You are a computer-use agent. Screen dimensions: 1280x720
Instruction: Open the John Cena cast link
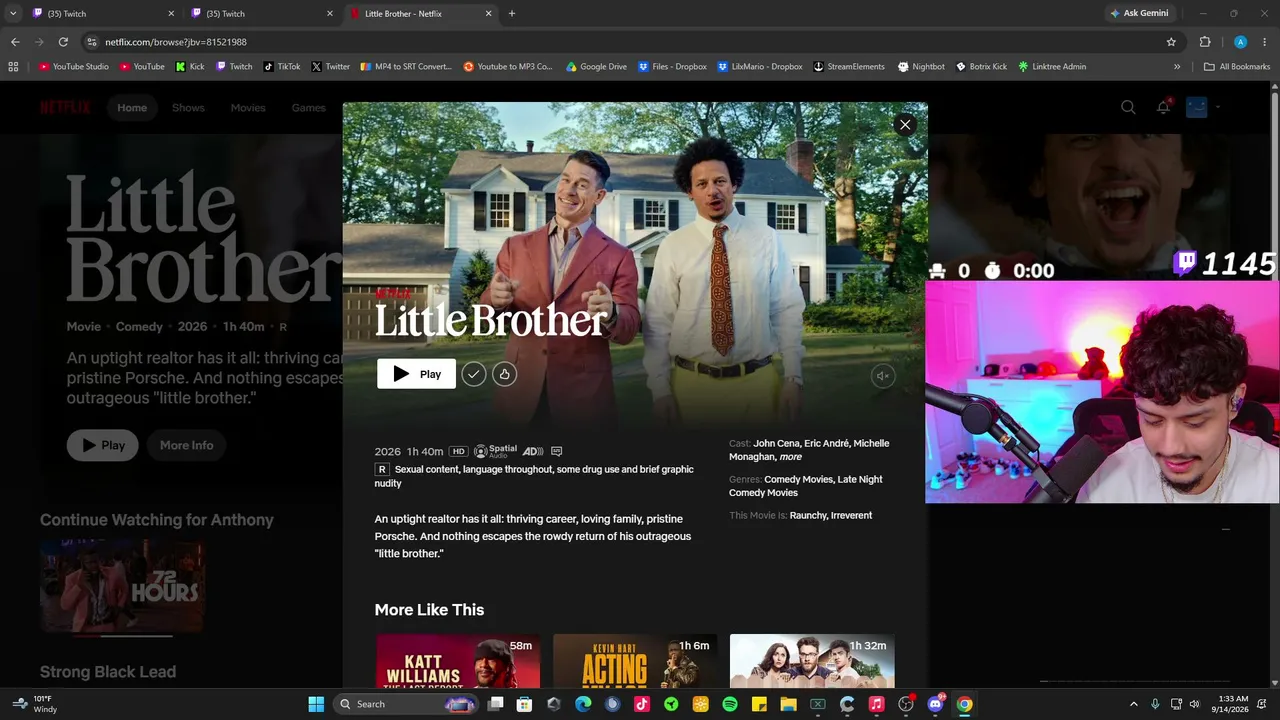click(776, 443)
